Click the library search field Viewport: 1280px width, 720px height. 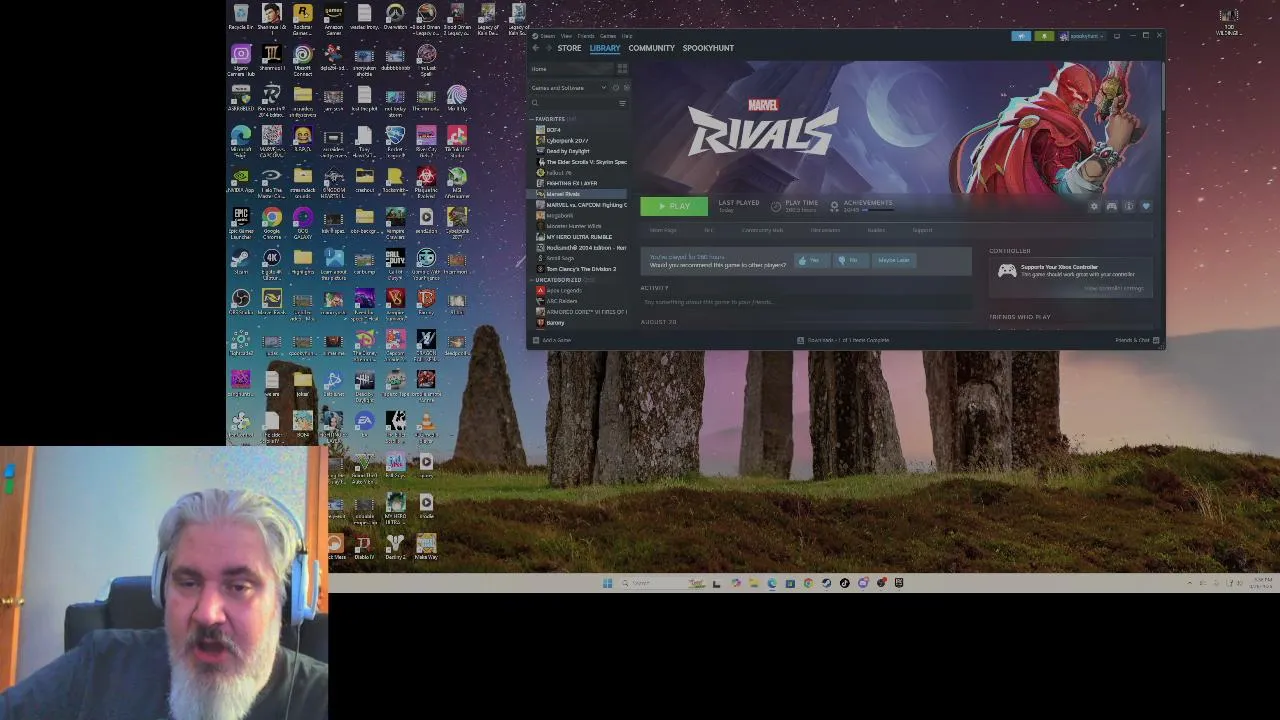(x=574, y=103)
